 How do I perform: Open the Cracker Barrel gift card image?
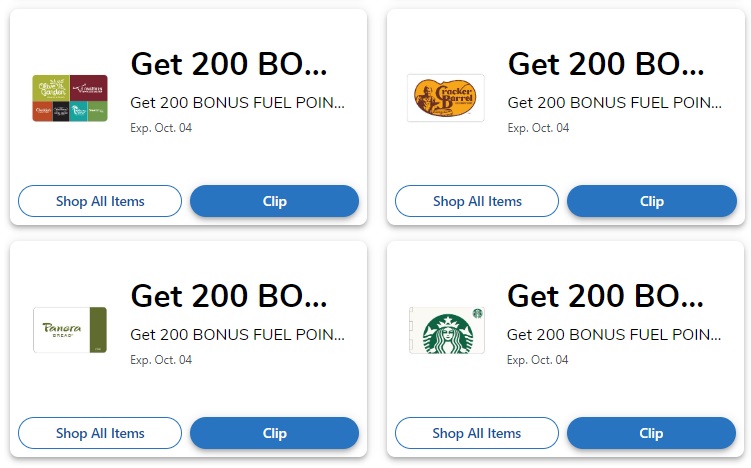[445, 98]
